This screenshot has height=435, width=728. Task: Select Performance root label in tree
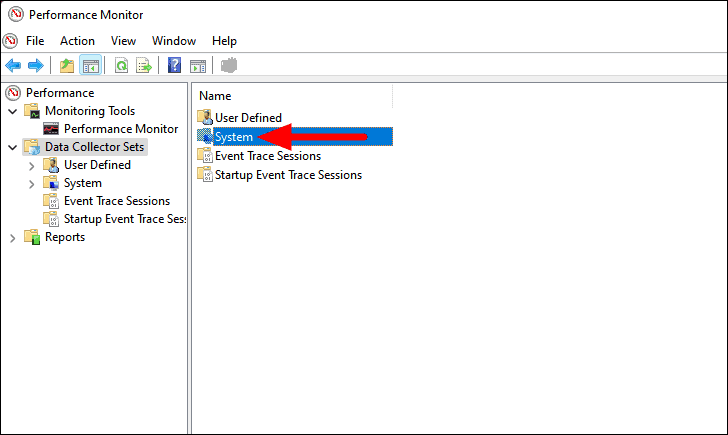(x=60, y=93)
